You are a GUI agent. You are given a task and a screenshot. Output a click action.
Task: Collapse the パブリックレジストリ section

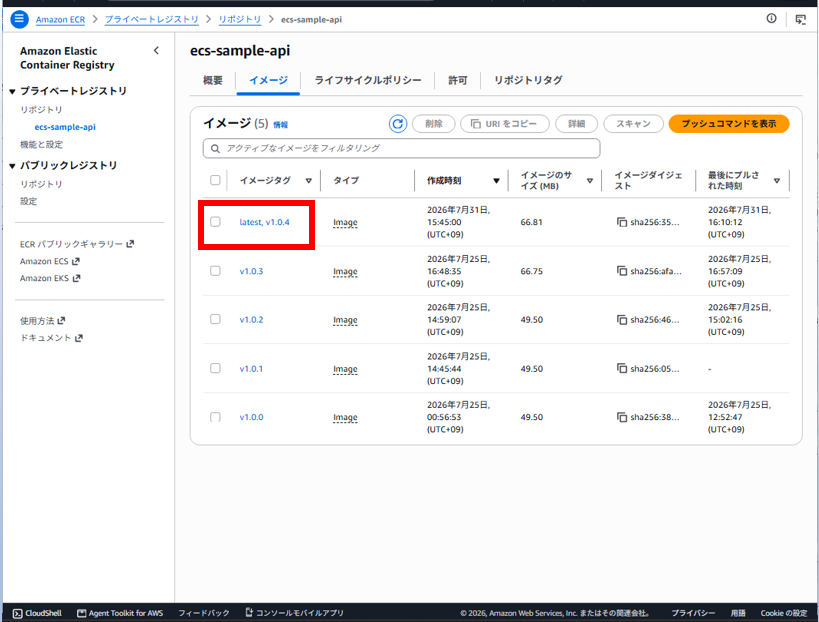(12, 166)
